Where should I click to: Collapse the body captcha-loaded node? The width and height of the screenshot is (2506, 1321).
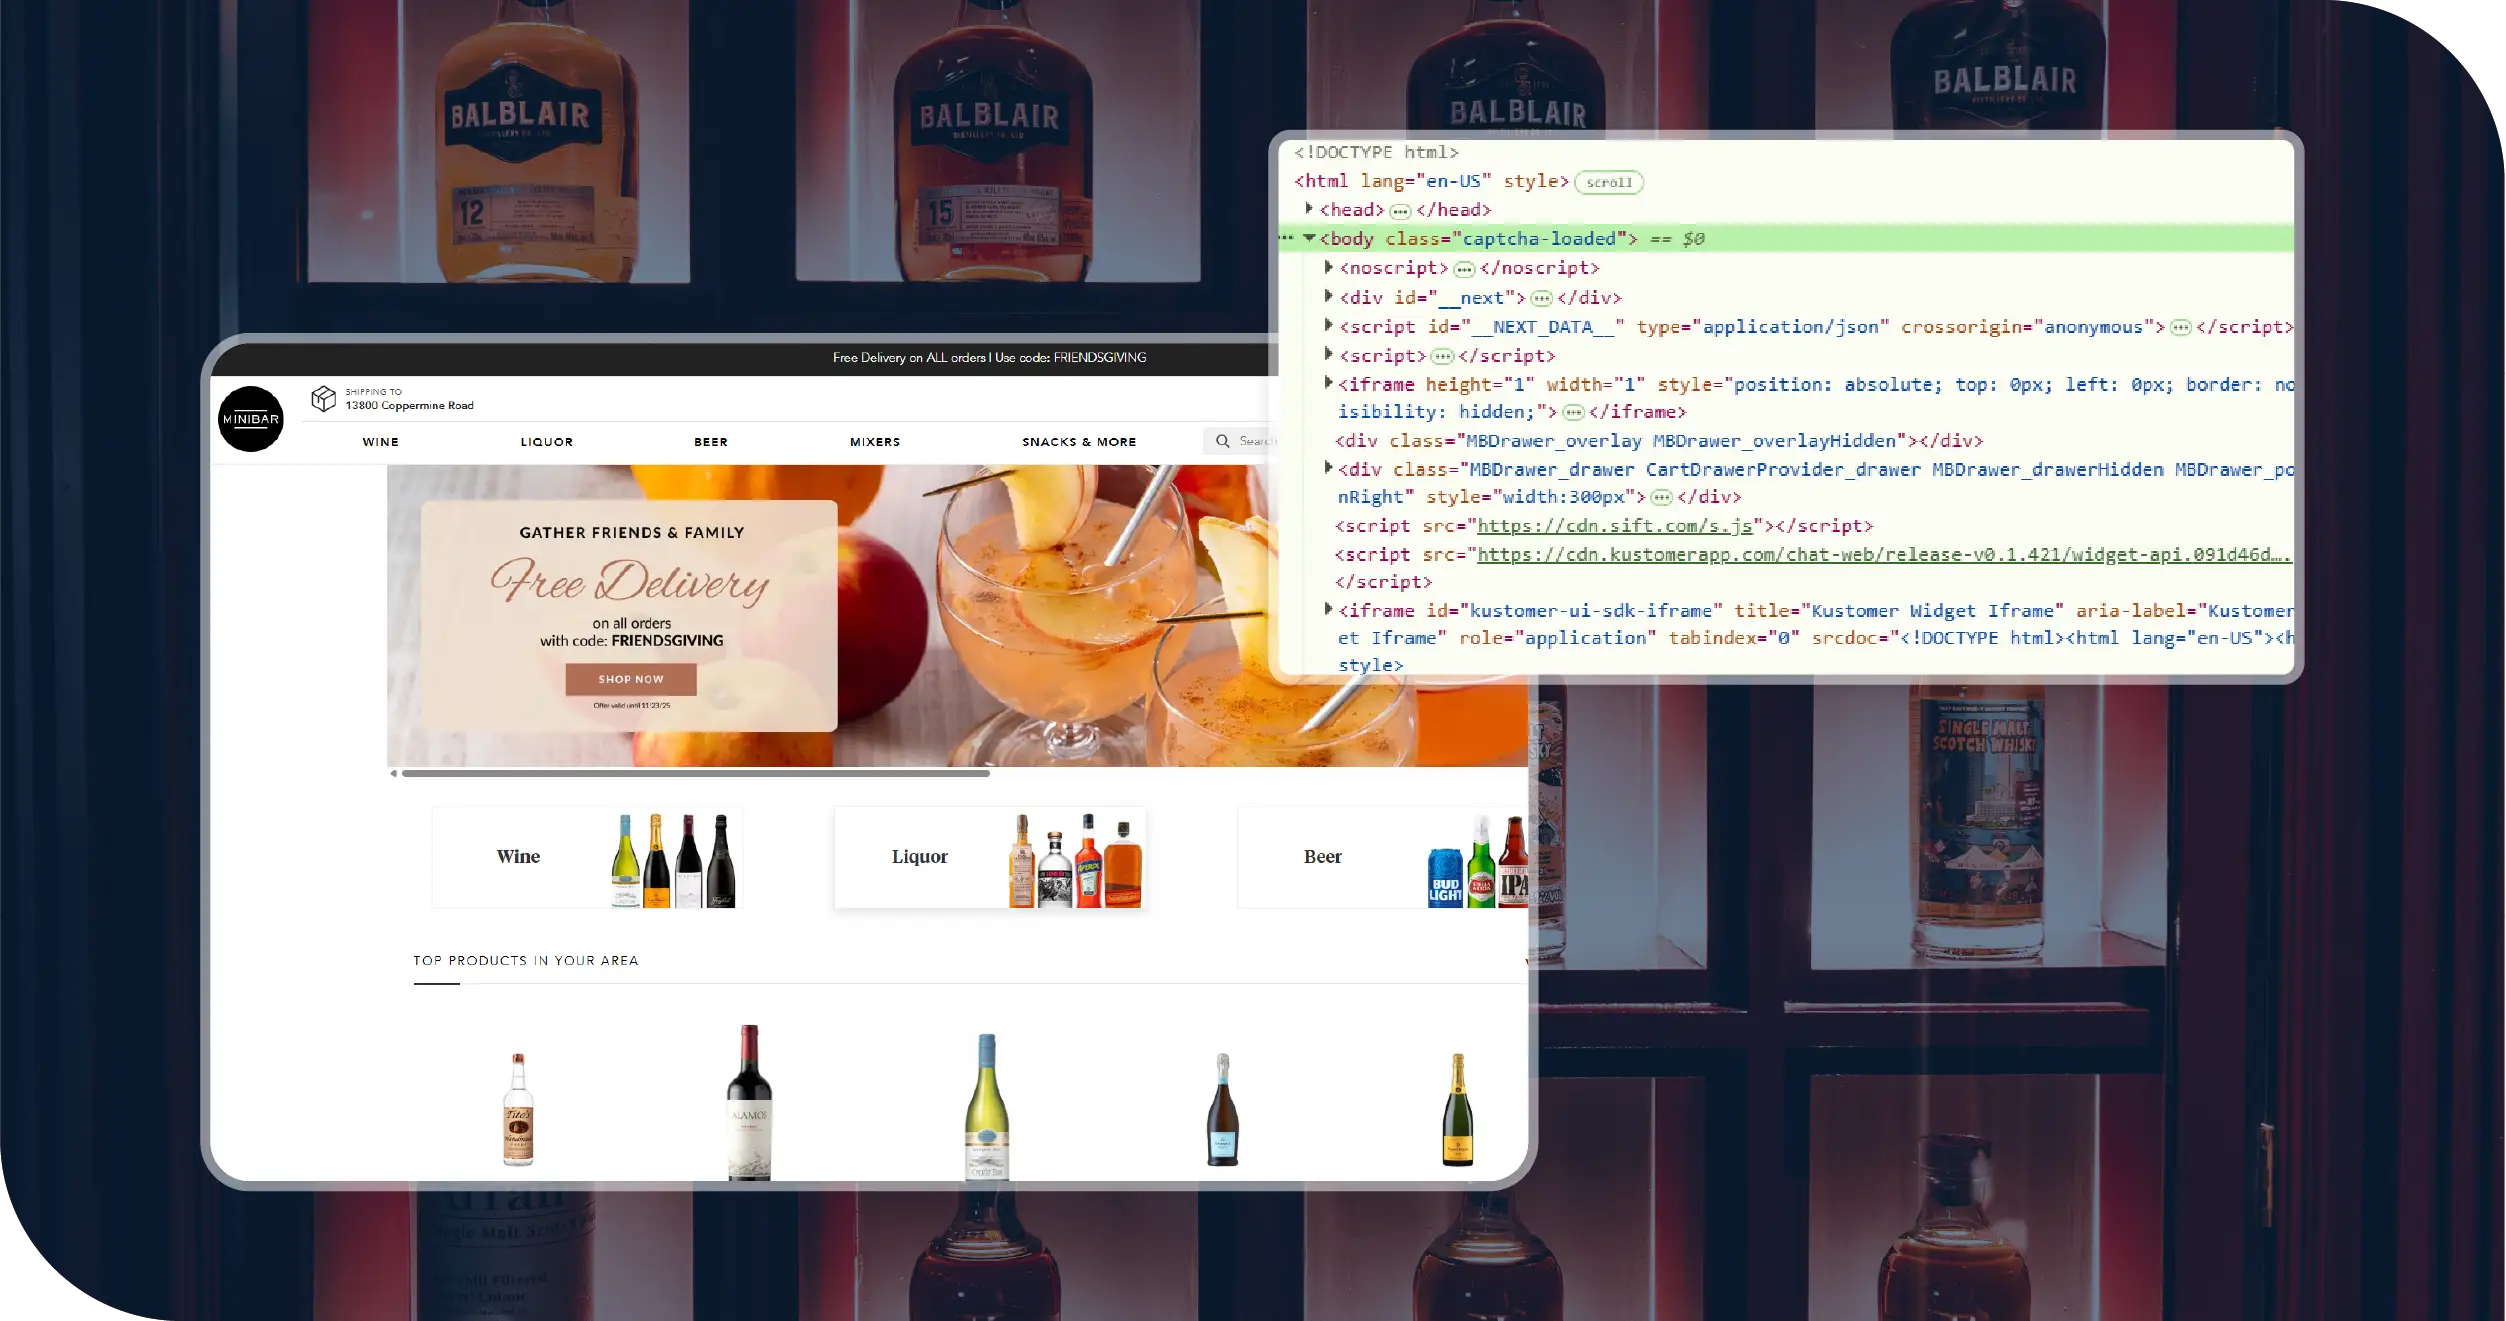pyautogui.click(x=1309, y=238)
